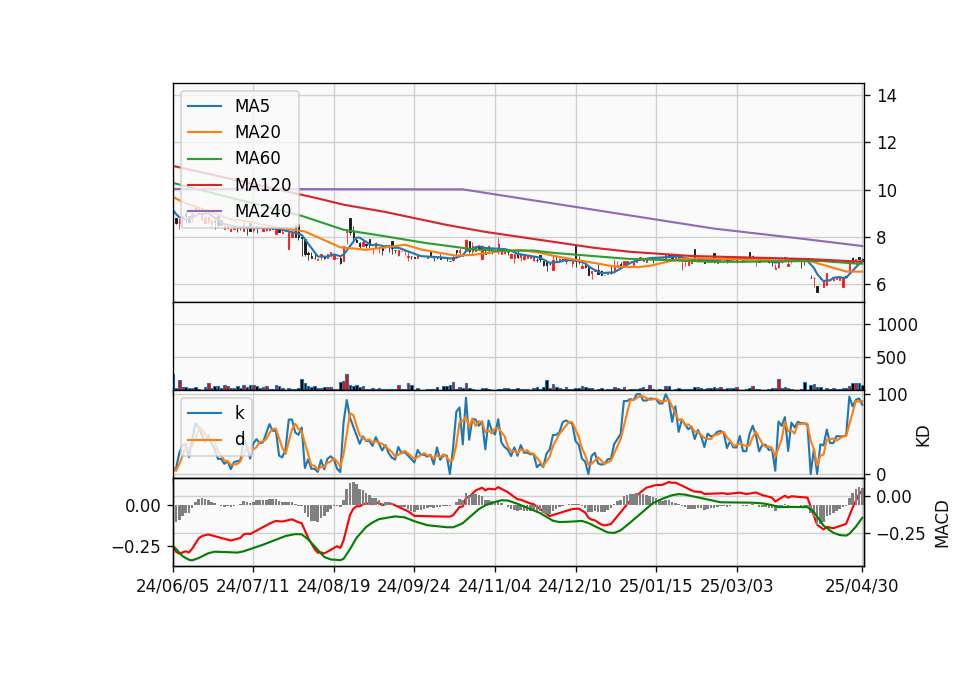Click the blue MA5 legend line sample
This screenshot has width=960, height=690.
point(204,106)
